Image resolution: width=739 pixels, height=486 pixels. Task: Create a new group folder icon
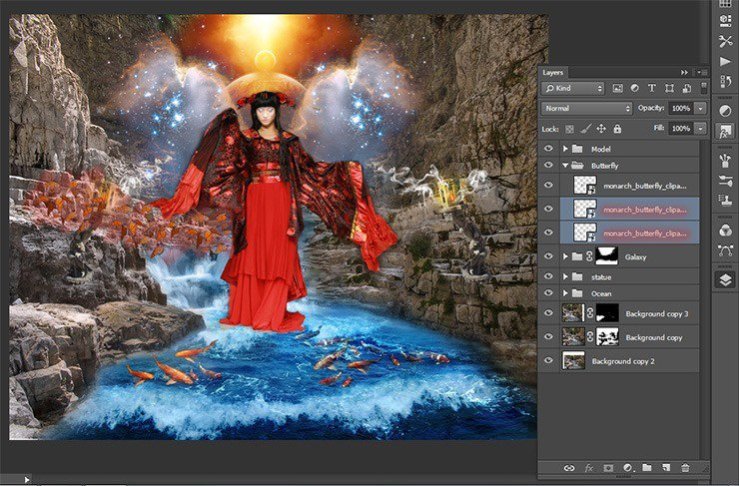click(647, 467)
